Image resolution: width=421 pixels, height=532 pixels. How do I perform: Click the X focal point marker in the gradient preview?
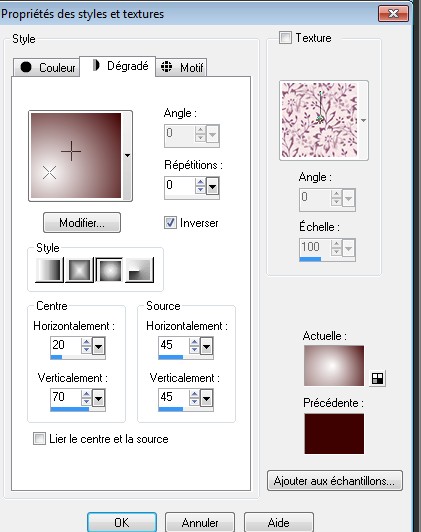point(50,173)
